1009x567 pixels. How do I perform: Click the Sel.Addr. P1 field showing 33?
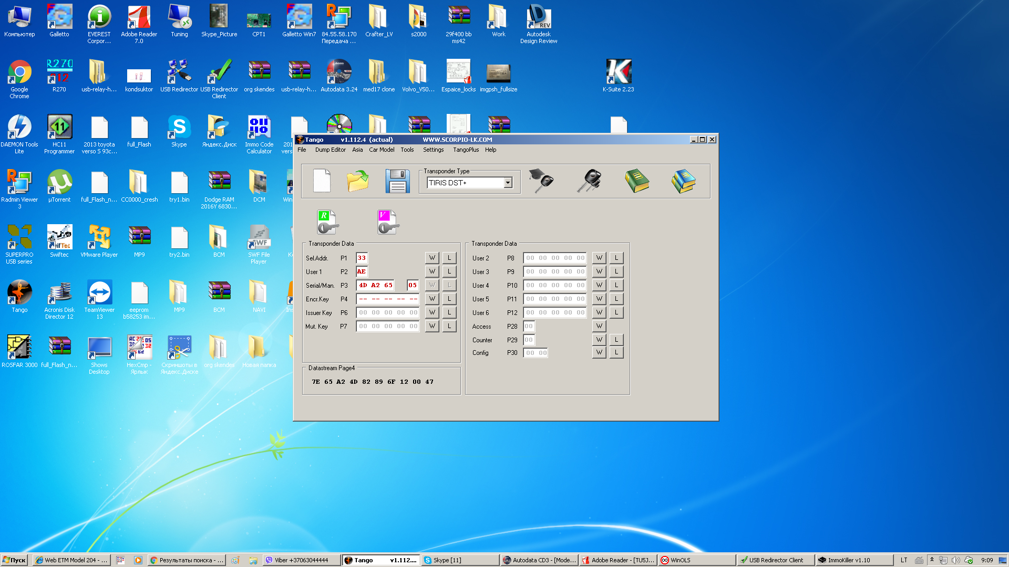362,258
